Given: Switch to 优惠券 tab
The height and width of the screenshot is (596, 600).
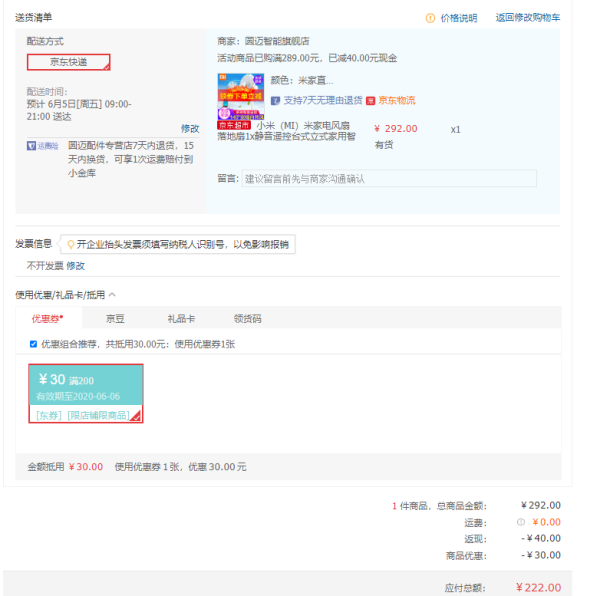Looking at the screenshot, I should point(47,318).
